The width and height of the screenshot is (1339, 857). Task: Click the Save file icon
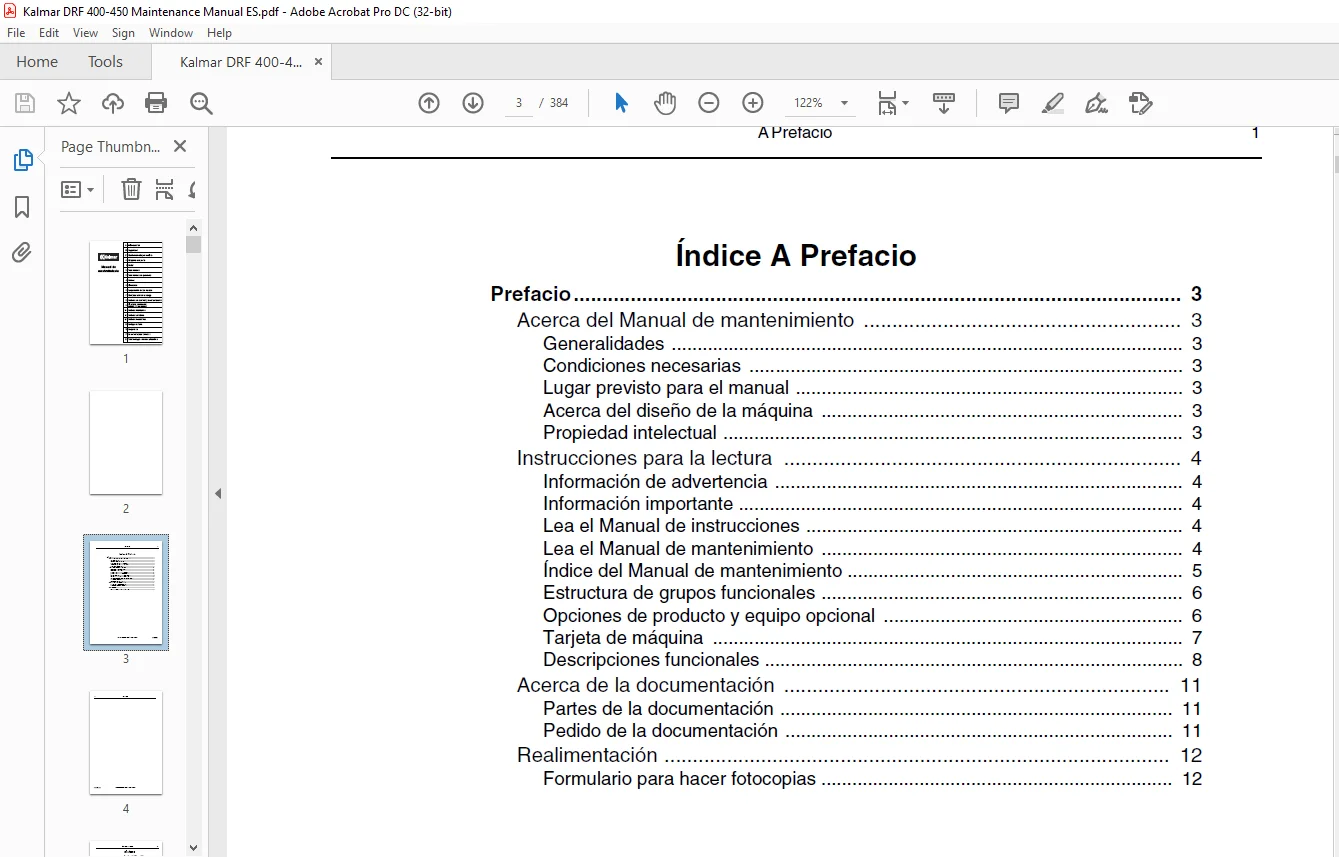pyautogui.click(x=25, y=103)
